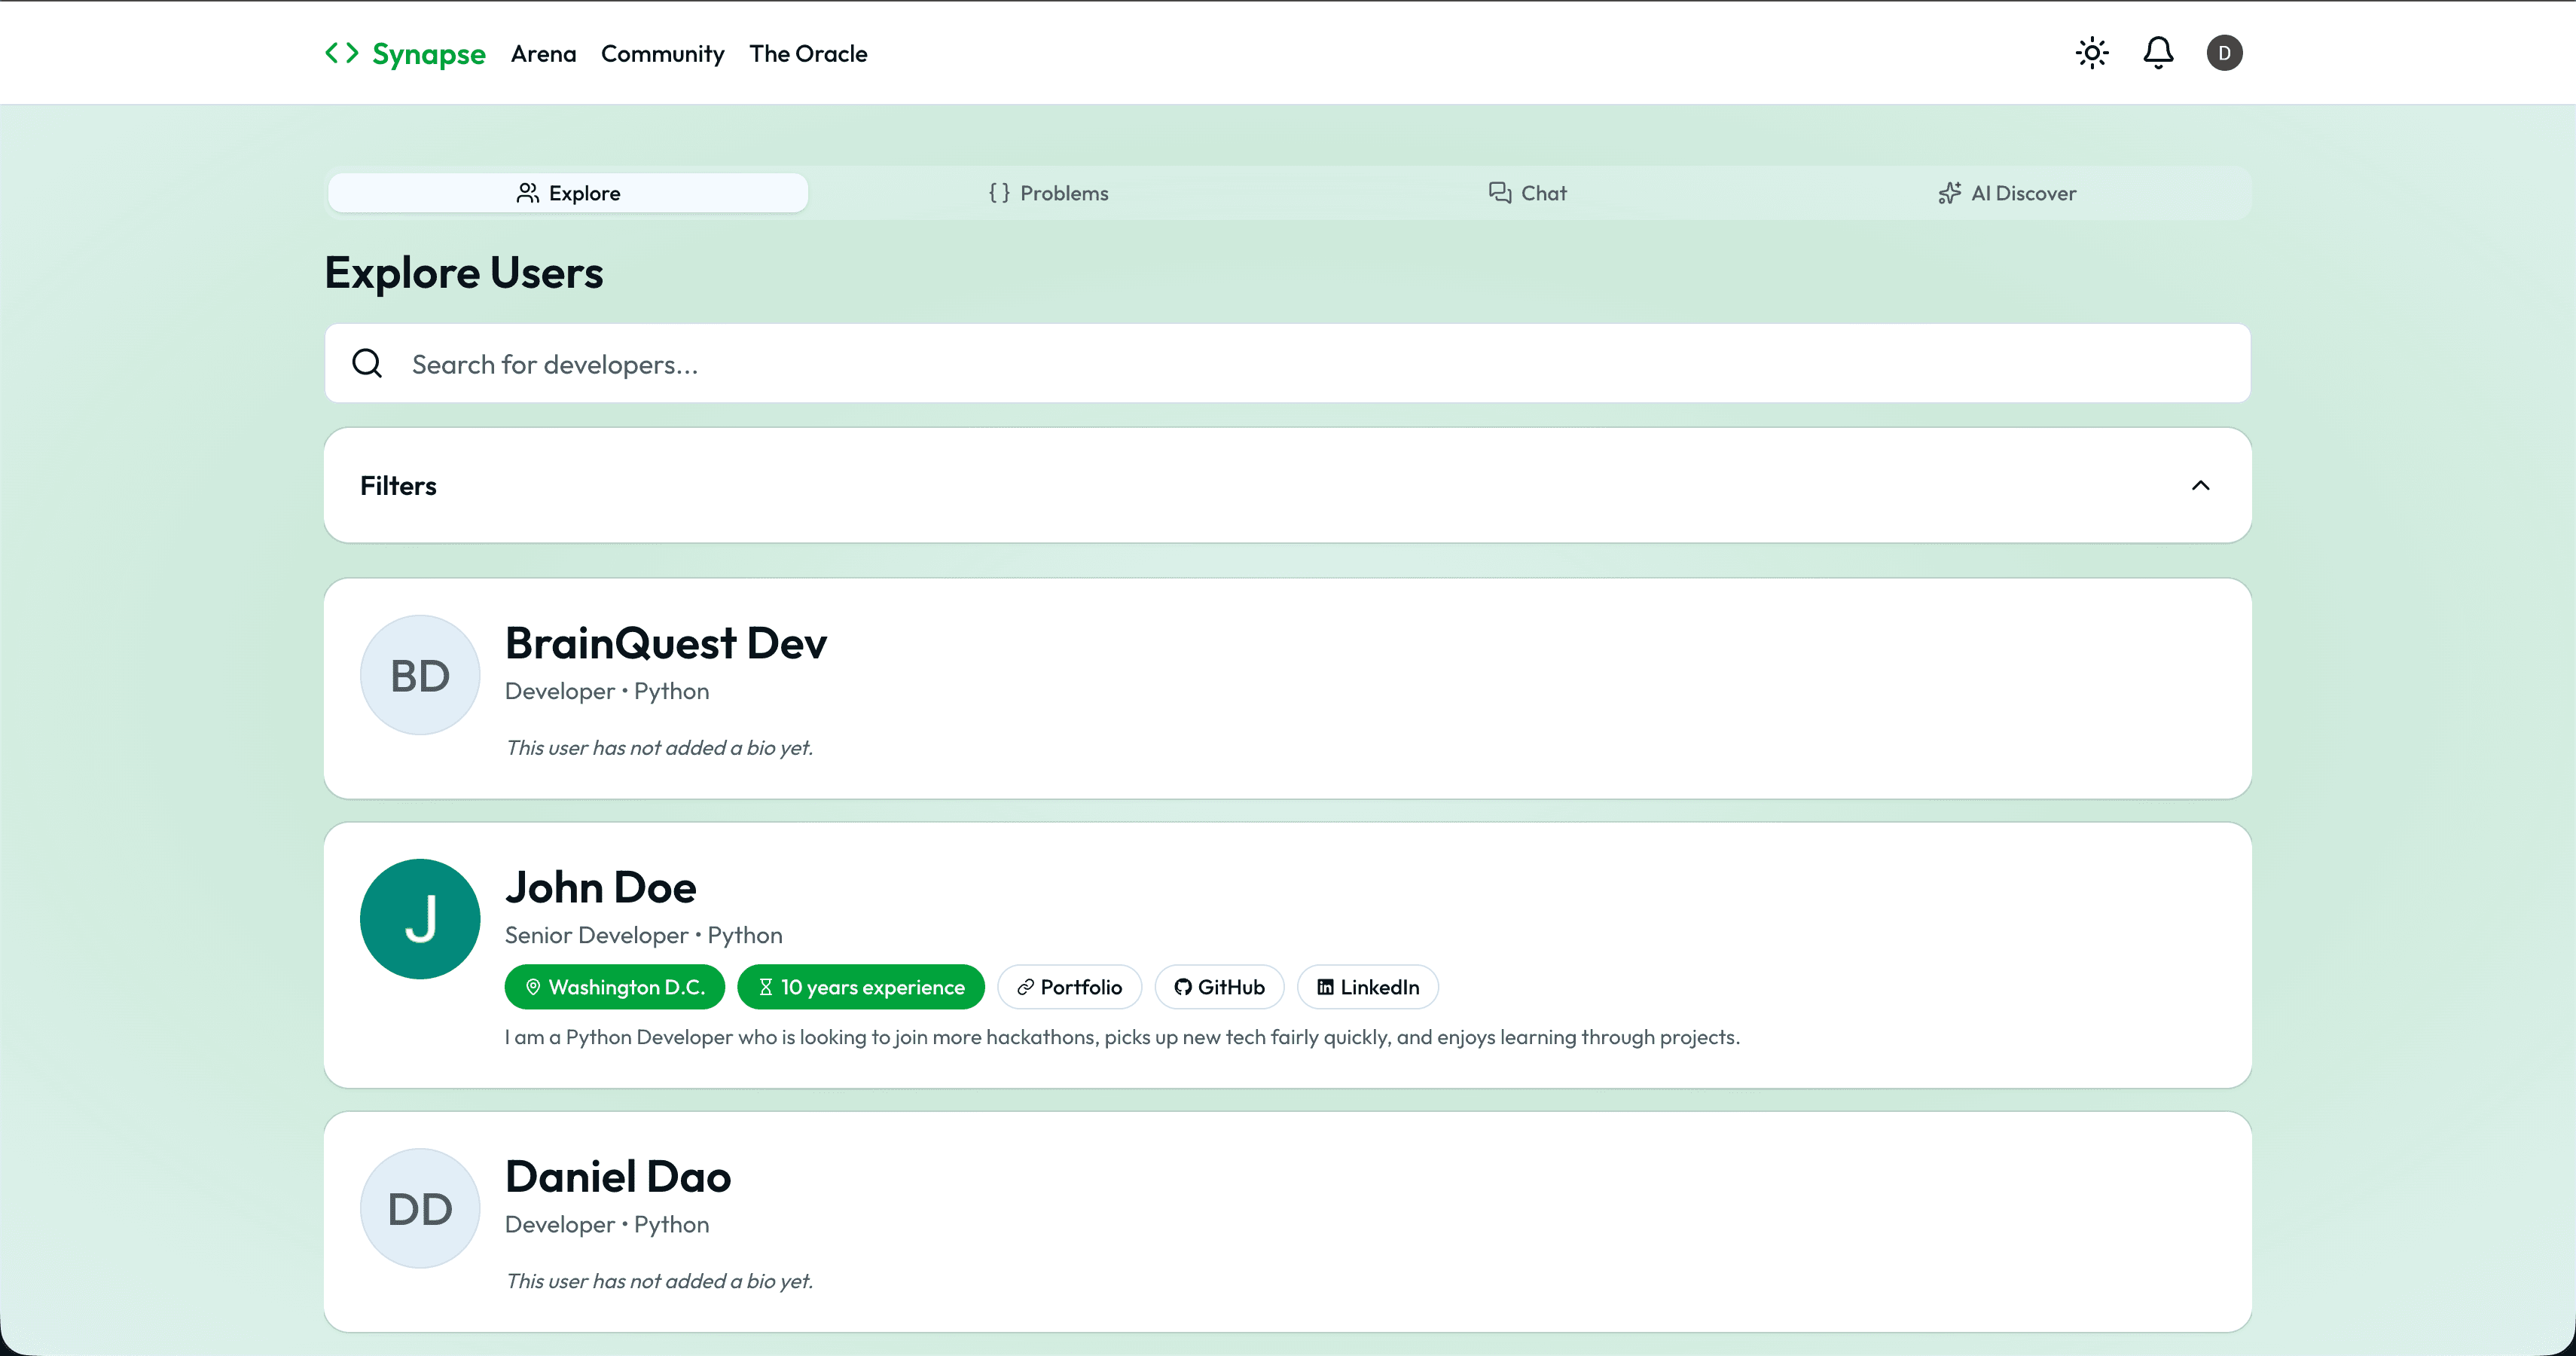
Task: Click the Filters header label
Action: [398, 485]
